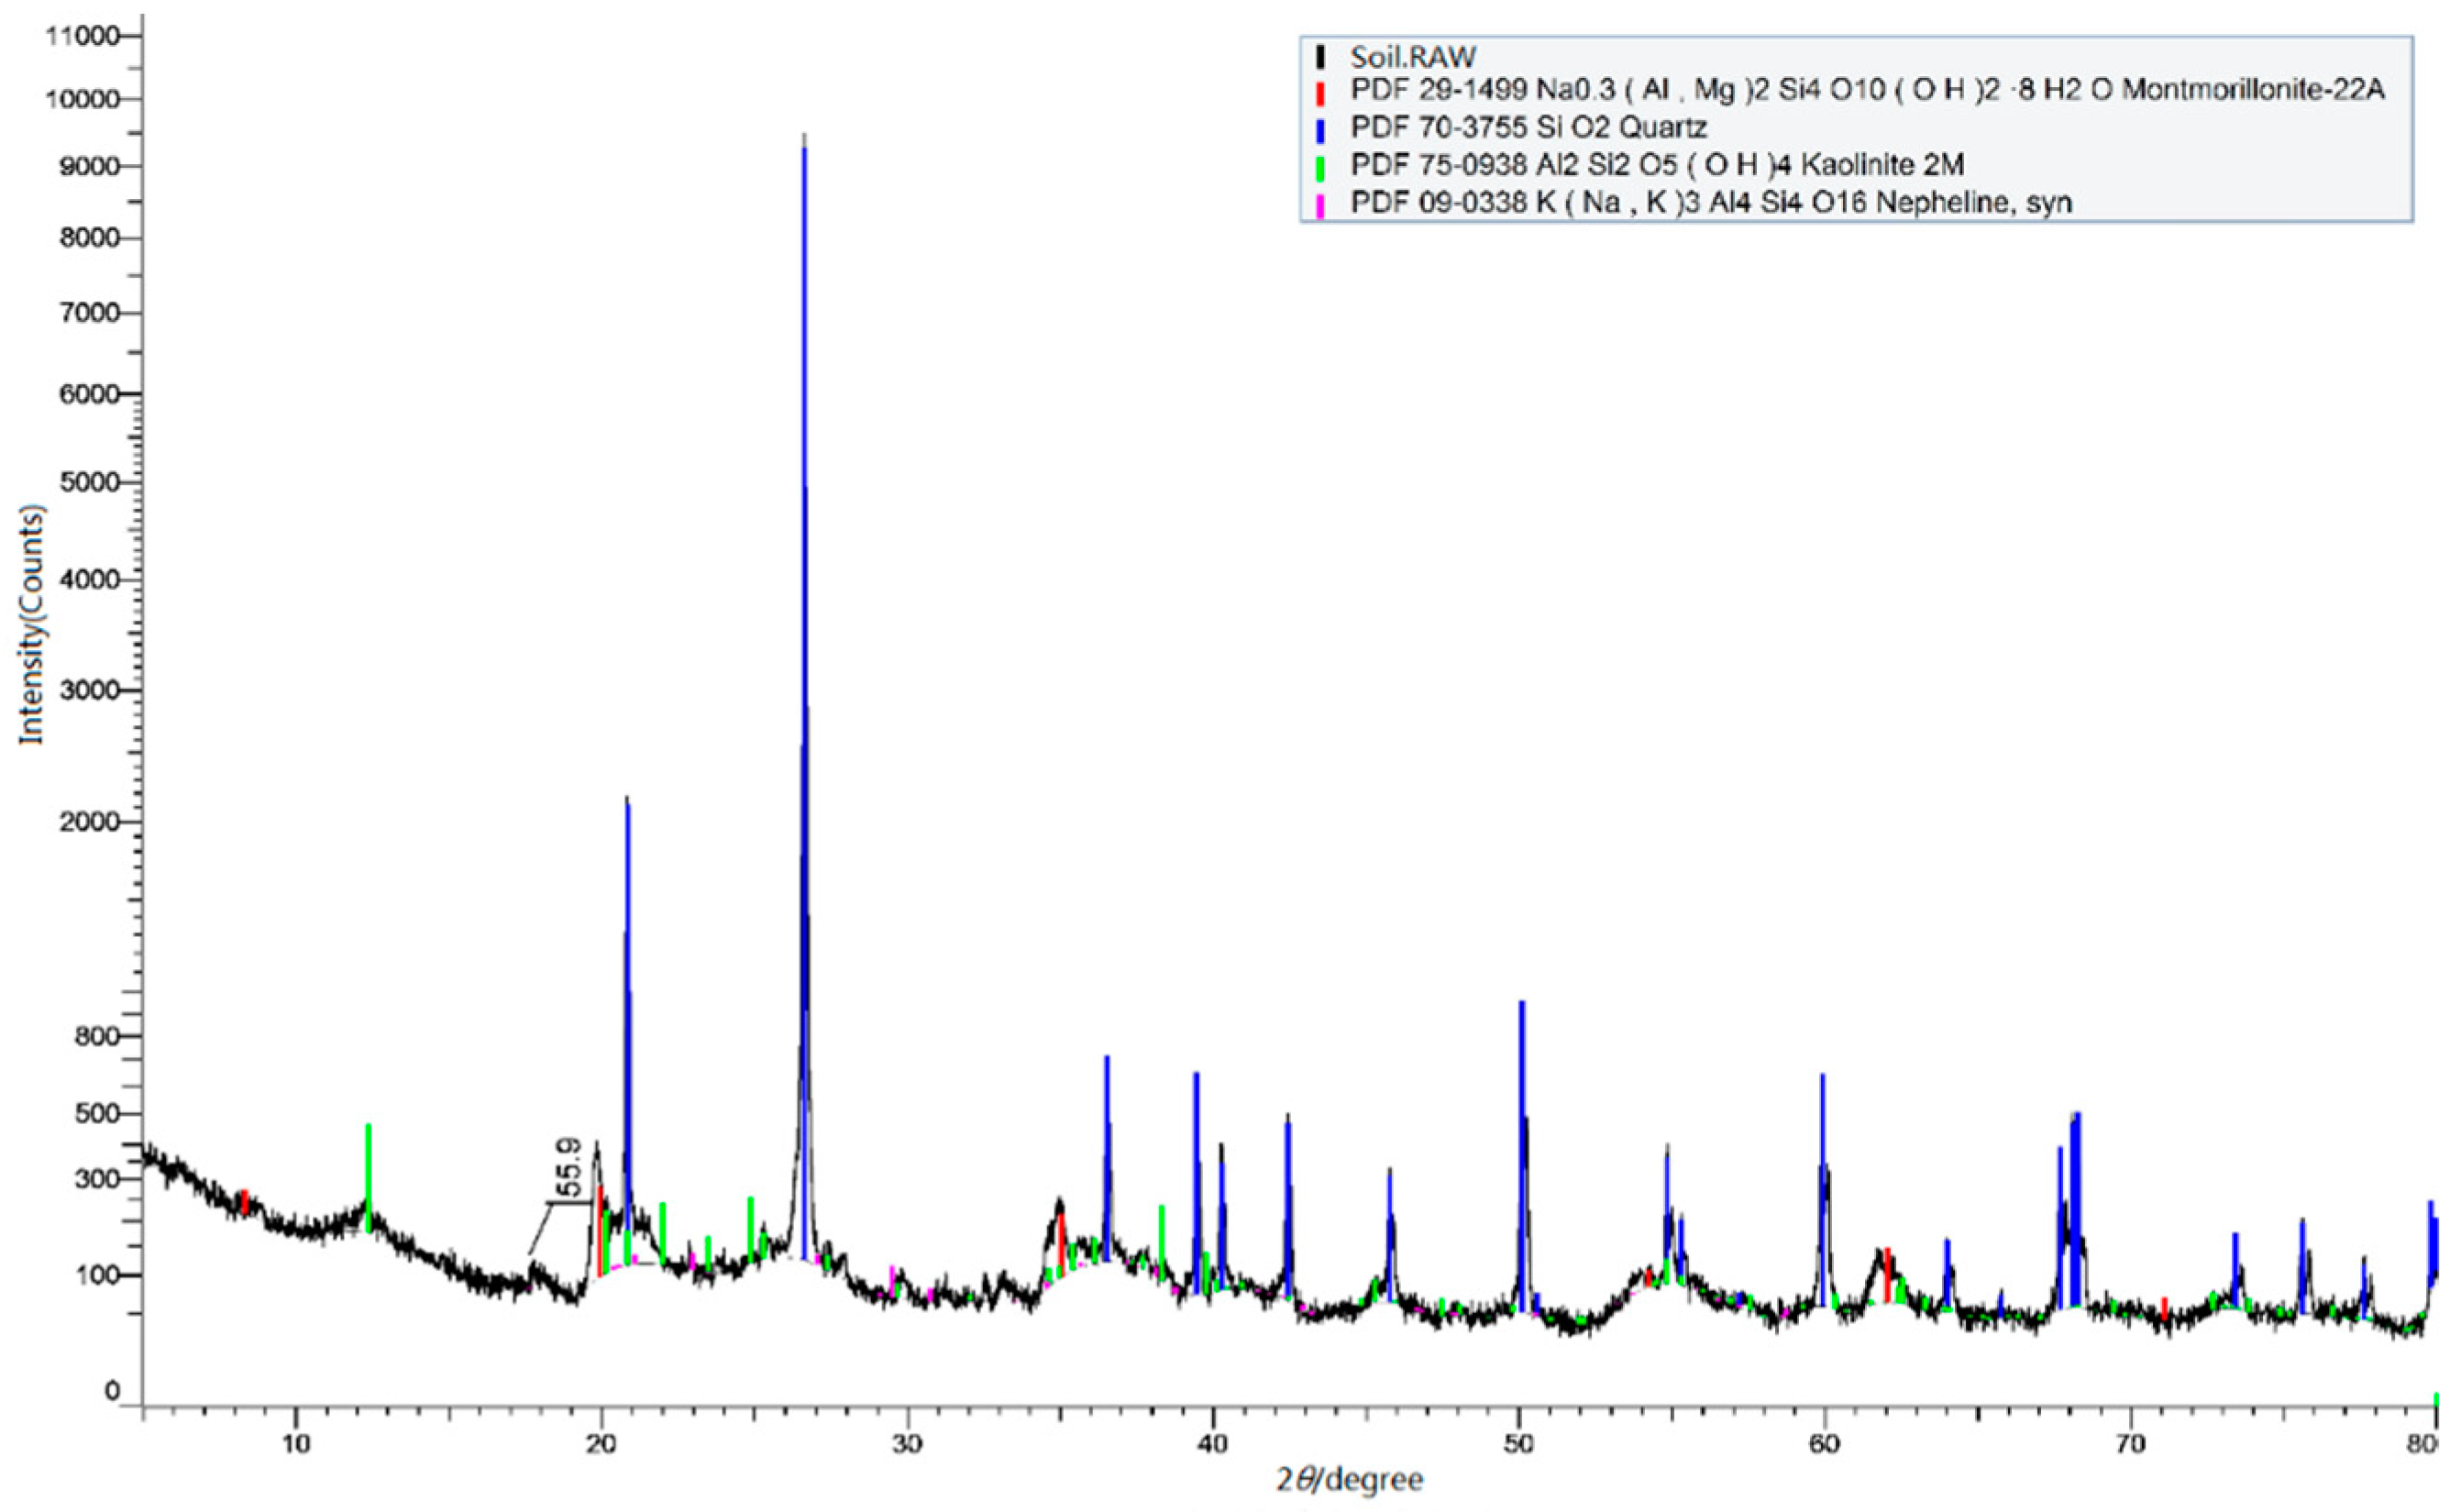The height and width of the screenshot is (1512, 2461).
Task: Click the 55.9 peak annotation label
Action: pos(569,1168)
